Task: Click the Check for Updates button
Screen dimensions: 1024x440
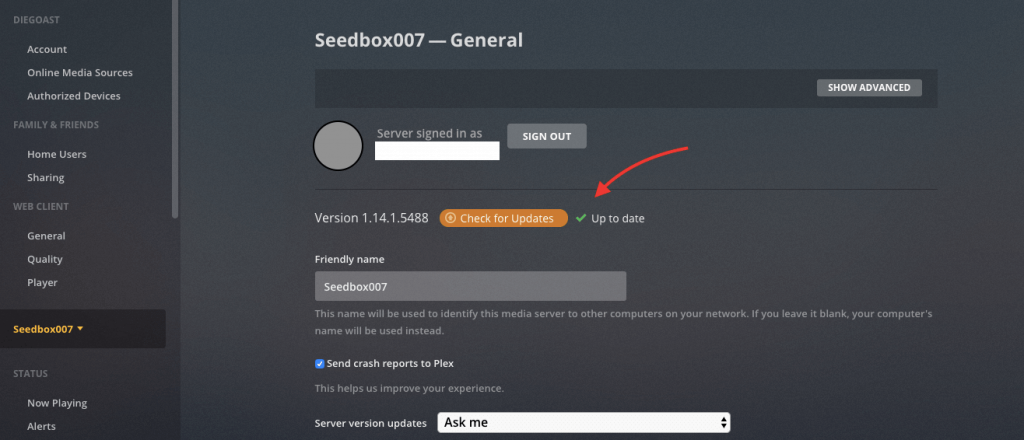Action: pos(503,218)
